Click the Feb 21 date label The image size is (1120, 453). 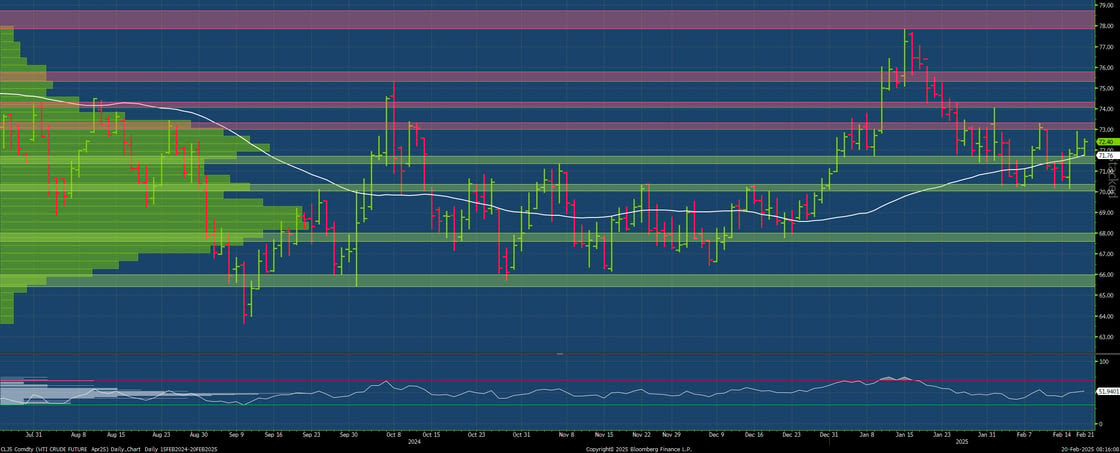click(1086, 434)
